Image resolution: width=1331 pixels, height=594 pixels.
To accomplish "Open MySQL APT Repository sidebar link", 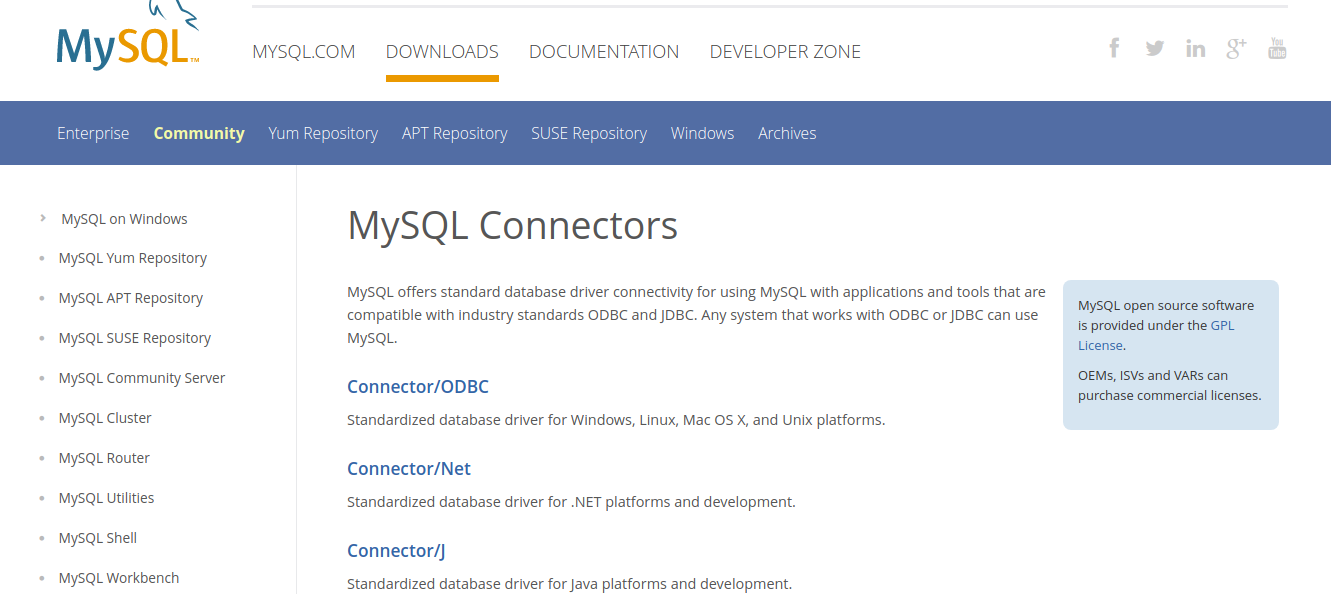I will (131, 298).
